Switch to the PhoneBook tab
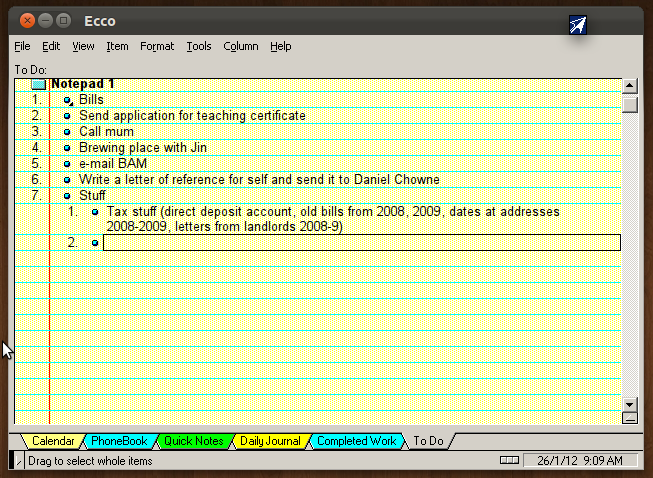Viewport: 653px width, 478px height. pyautogui.click(x=119, y=441)
